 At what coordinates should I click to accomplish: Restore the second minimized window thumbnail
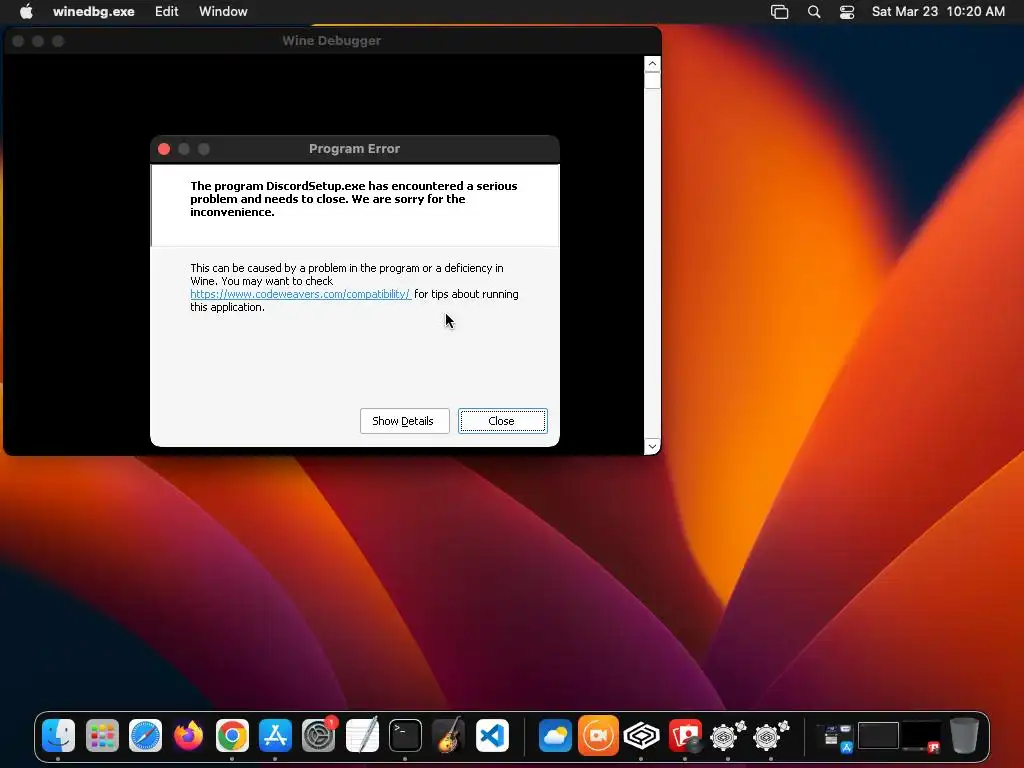pos(921,736)
